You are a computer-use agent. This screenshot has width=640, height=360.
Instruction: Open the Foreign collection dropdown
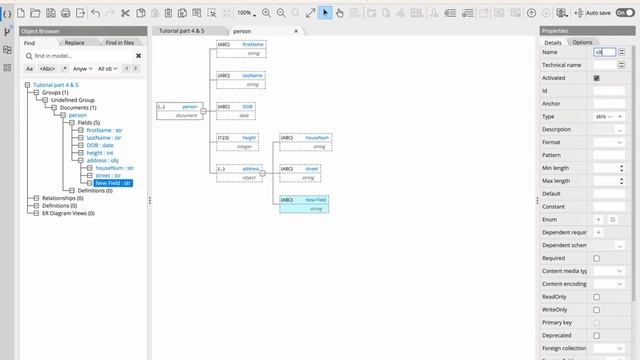pyautogui.click(x=609, y=349)
